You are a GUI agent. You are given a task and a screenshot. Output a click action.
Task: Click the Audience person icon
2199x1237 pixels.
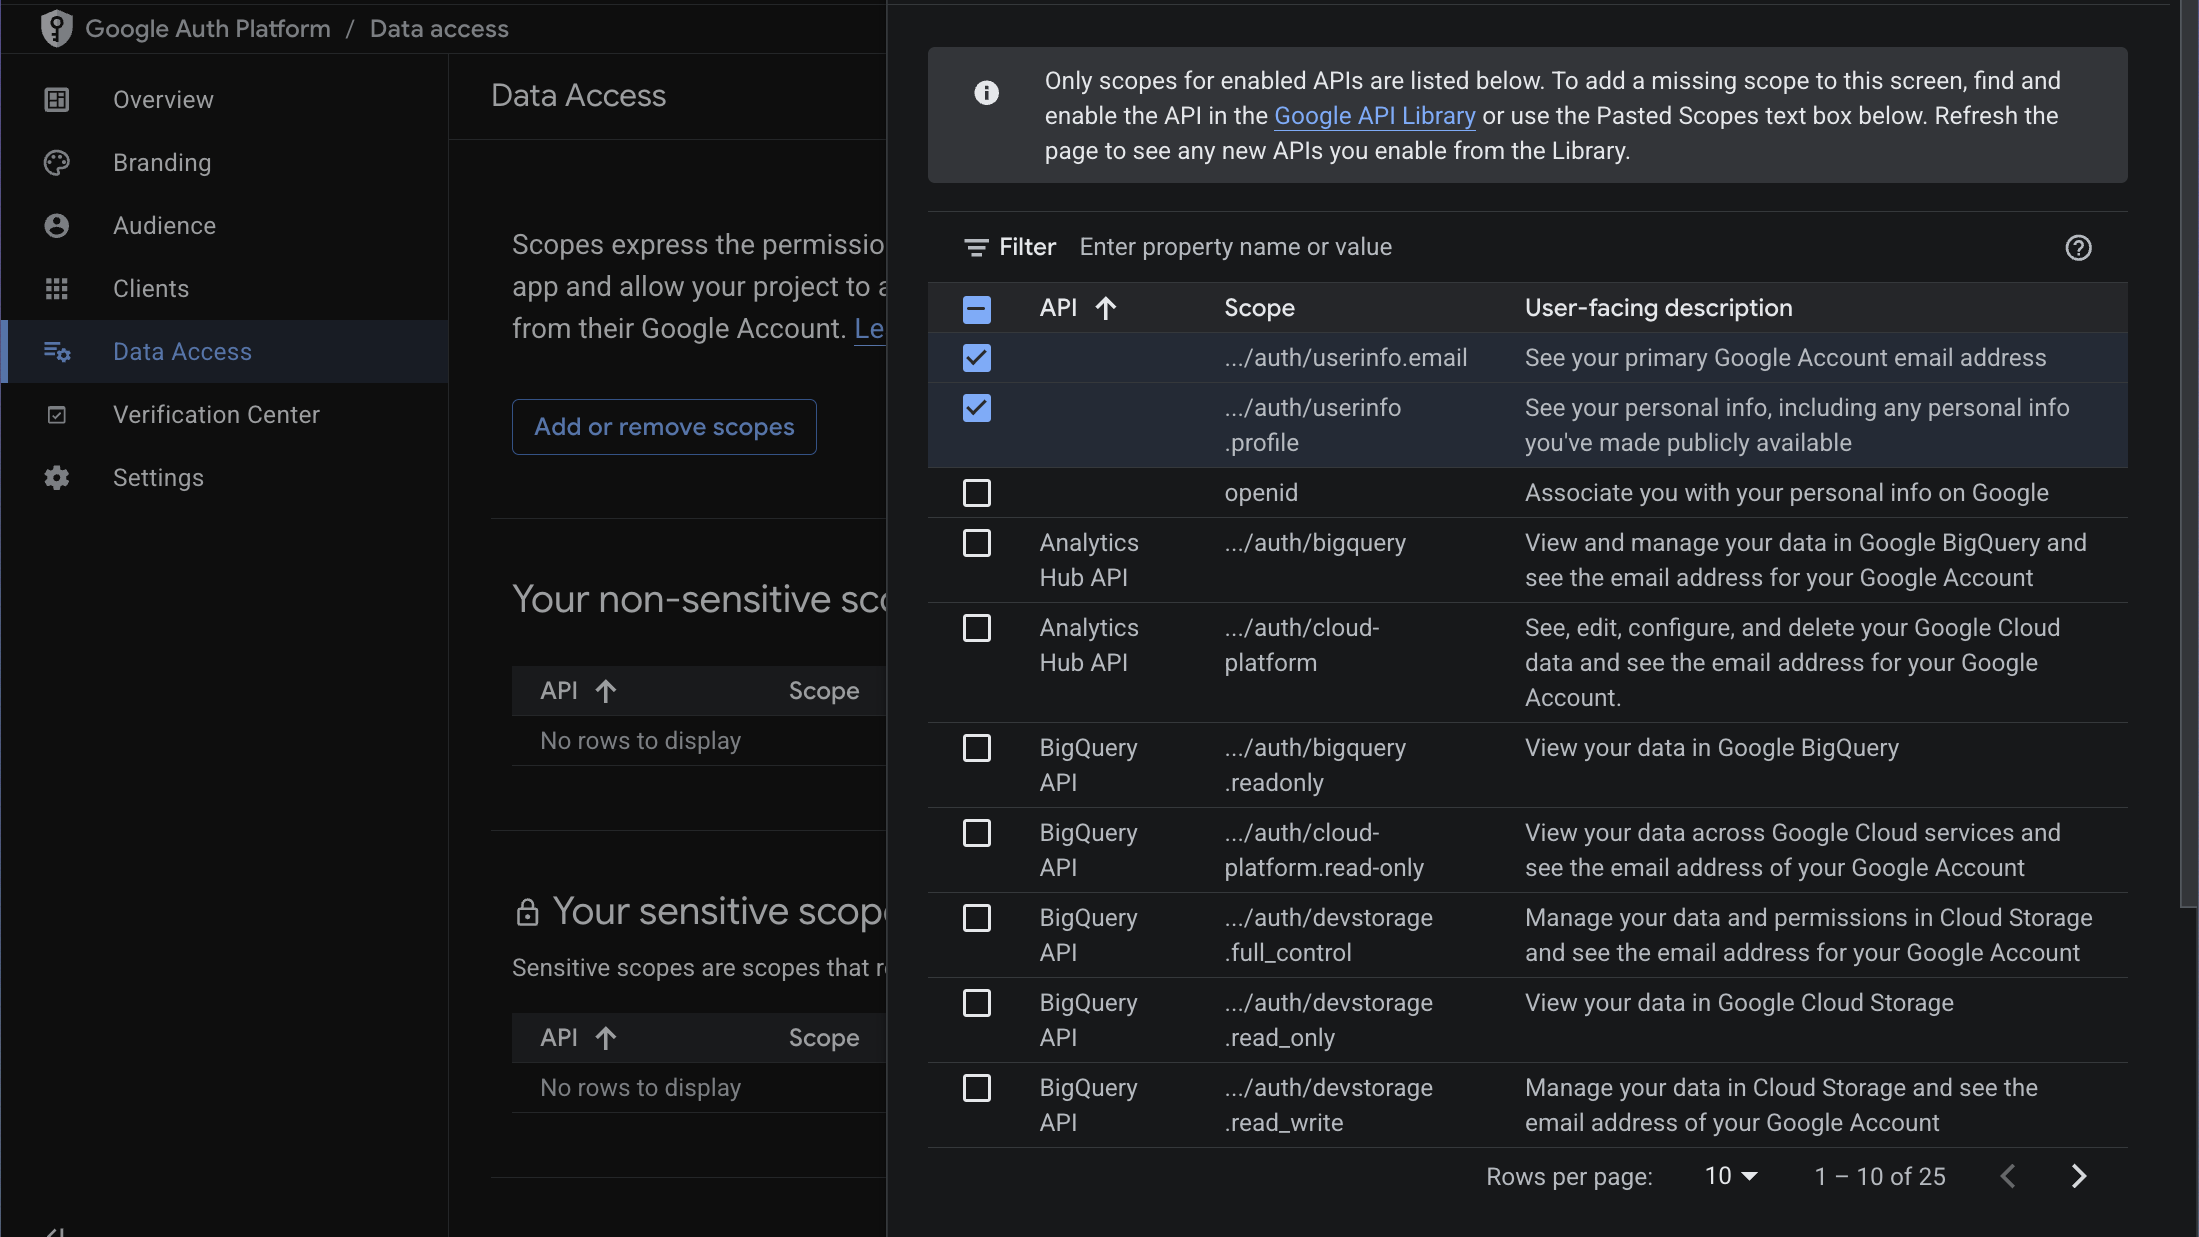pyautogui.click(x=57, y=226)
